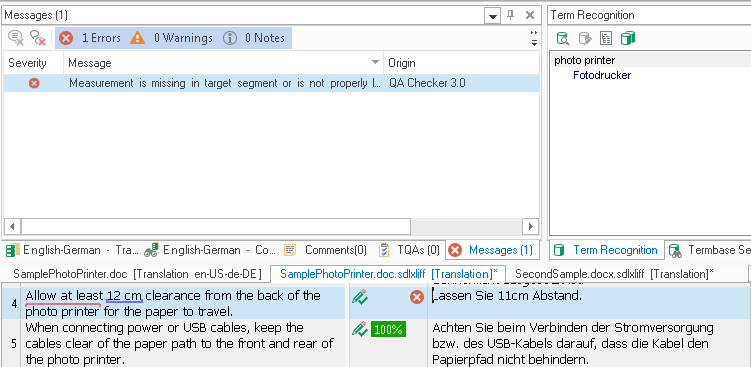
Task: Switch to the SecondSample.docx.sdlxliff document tab
Action: [614, 274]
